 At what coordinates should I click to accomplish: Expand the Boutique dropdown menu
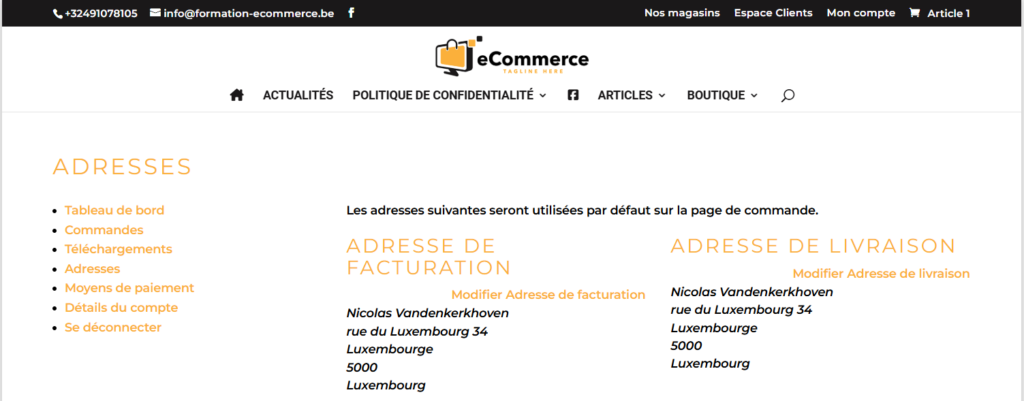pyautogui.click(x=722, y=95)
